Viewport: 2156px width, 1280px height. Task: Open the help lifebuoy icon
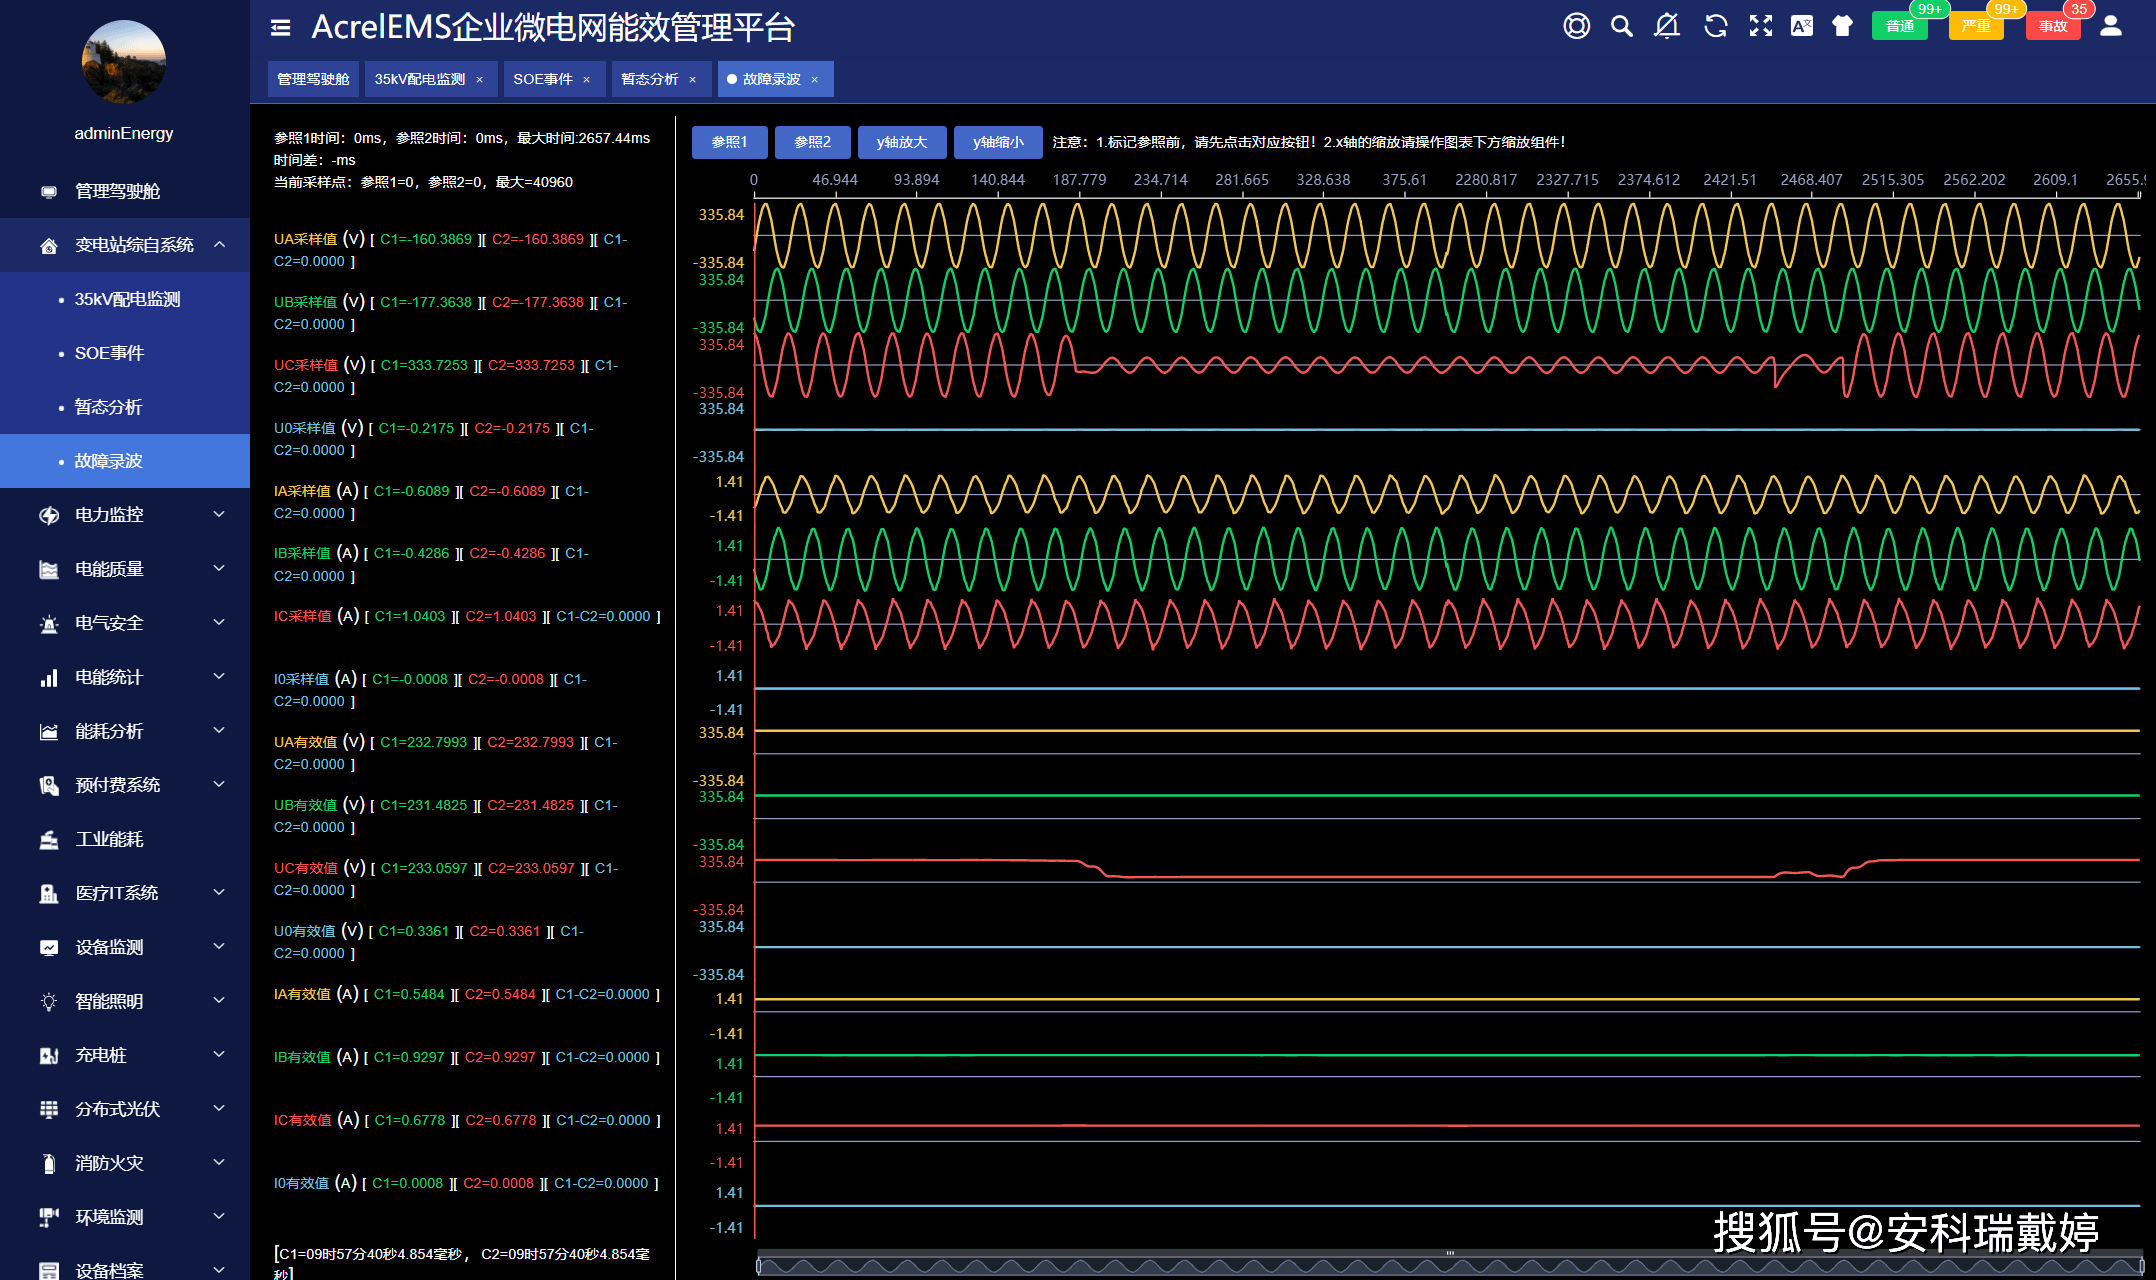click(x=1577, y=26)
